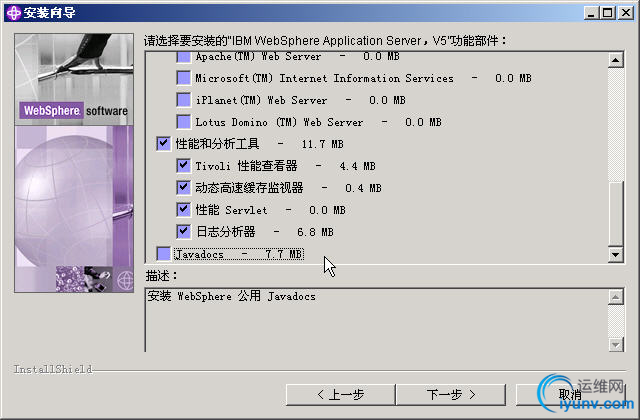
Task: Uncheck the 性能和分析工具 checkbox
Action: click(163, 144)
